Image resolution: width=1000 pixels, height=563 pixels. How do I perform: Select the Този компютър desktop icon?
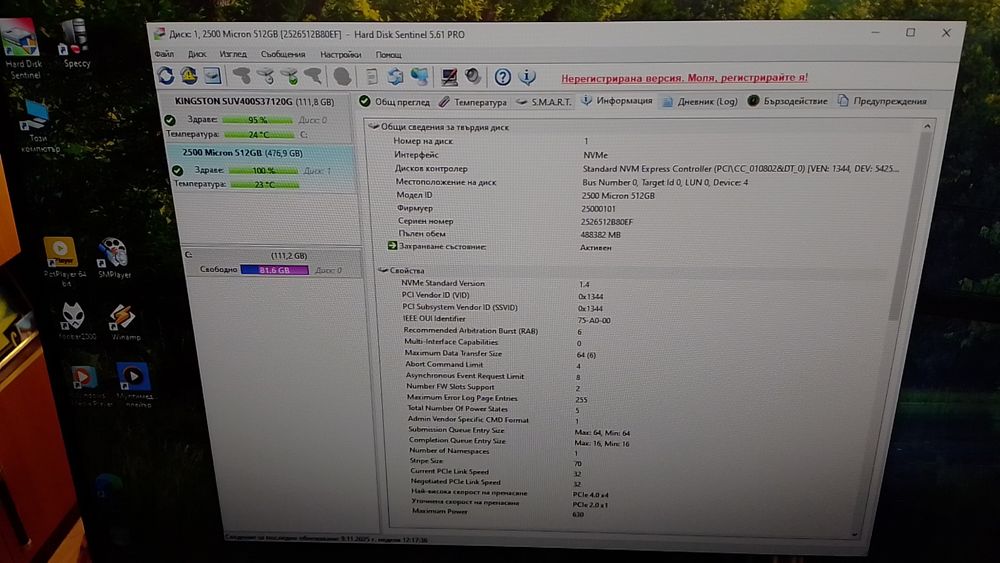coord(38,126)
